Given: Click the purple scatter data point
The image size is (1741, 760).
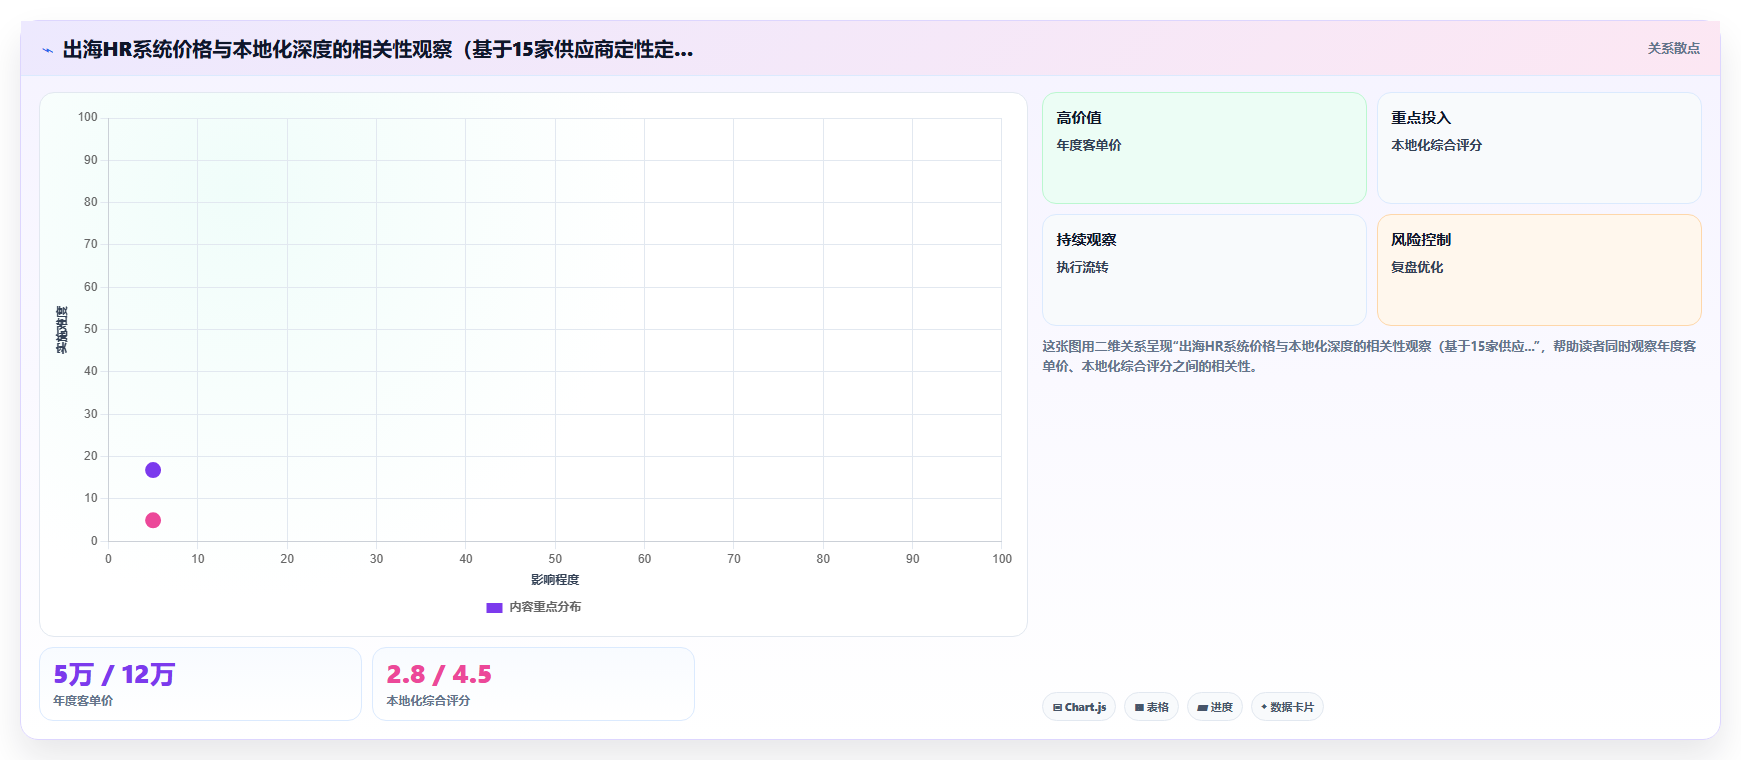Looking at the screenshot, I should (x=153, y=470).
